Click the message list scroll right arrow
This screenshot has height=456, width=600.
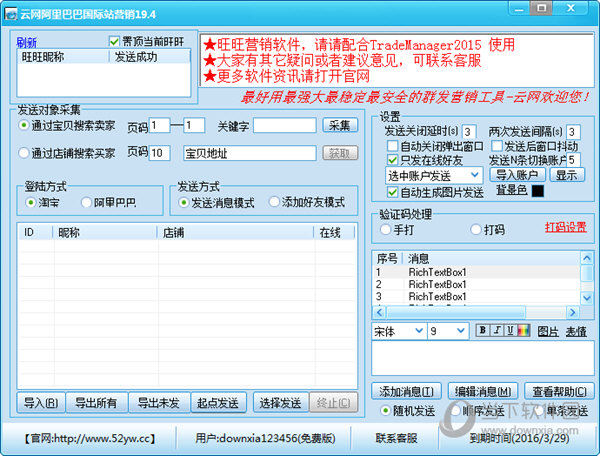[572, 312]
